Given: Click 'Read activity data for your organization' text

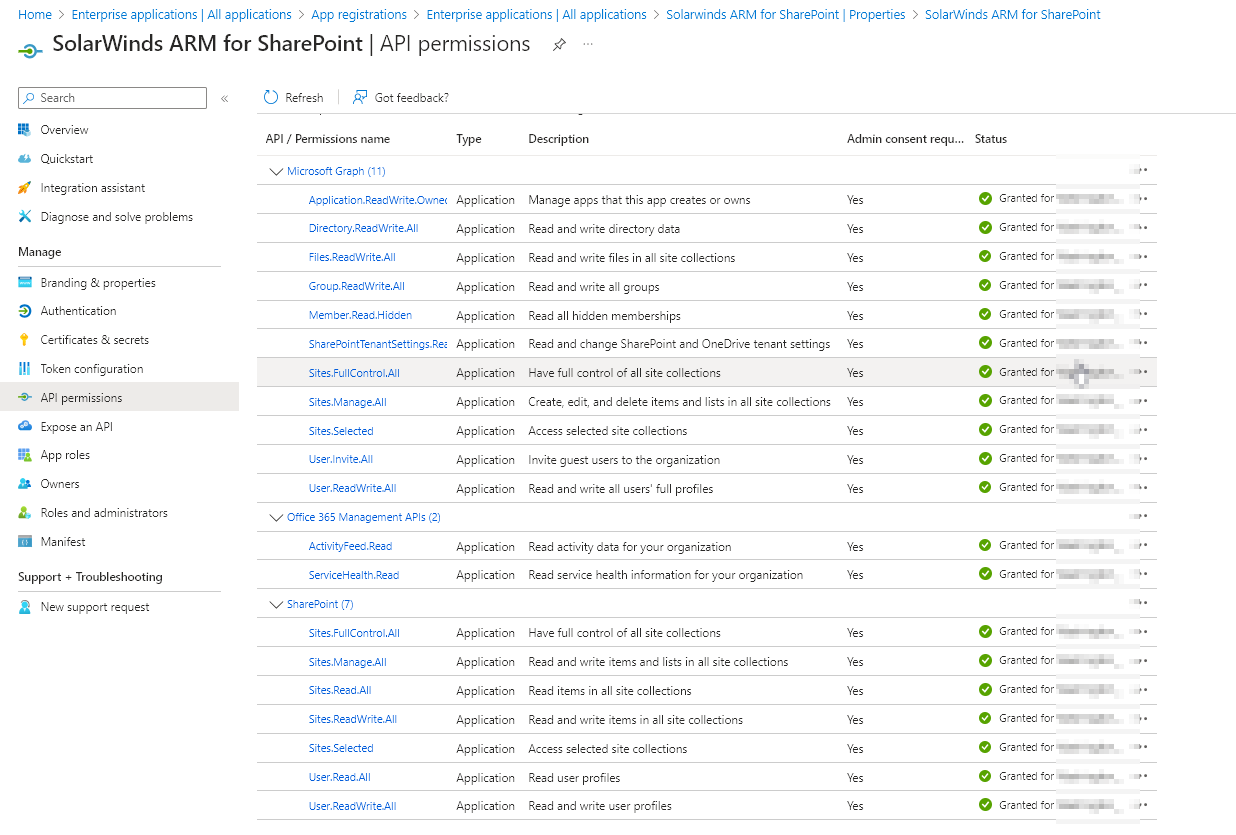Looking at the screenshot, I should [x=630, y=547].
